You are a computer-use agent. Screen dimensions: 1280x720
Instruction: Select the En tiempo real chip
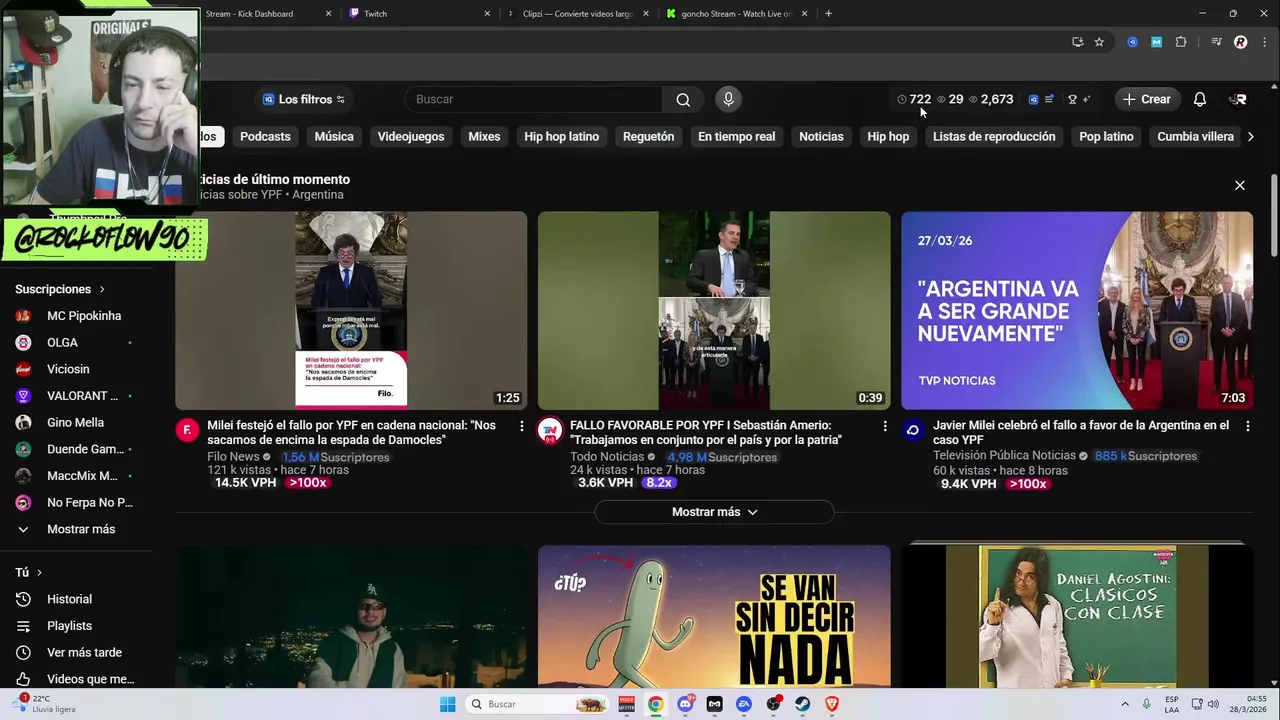(x=736, y=136)
